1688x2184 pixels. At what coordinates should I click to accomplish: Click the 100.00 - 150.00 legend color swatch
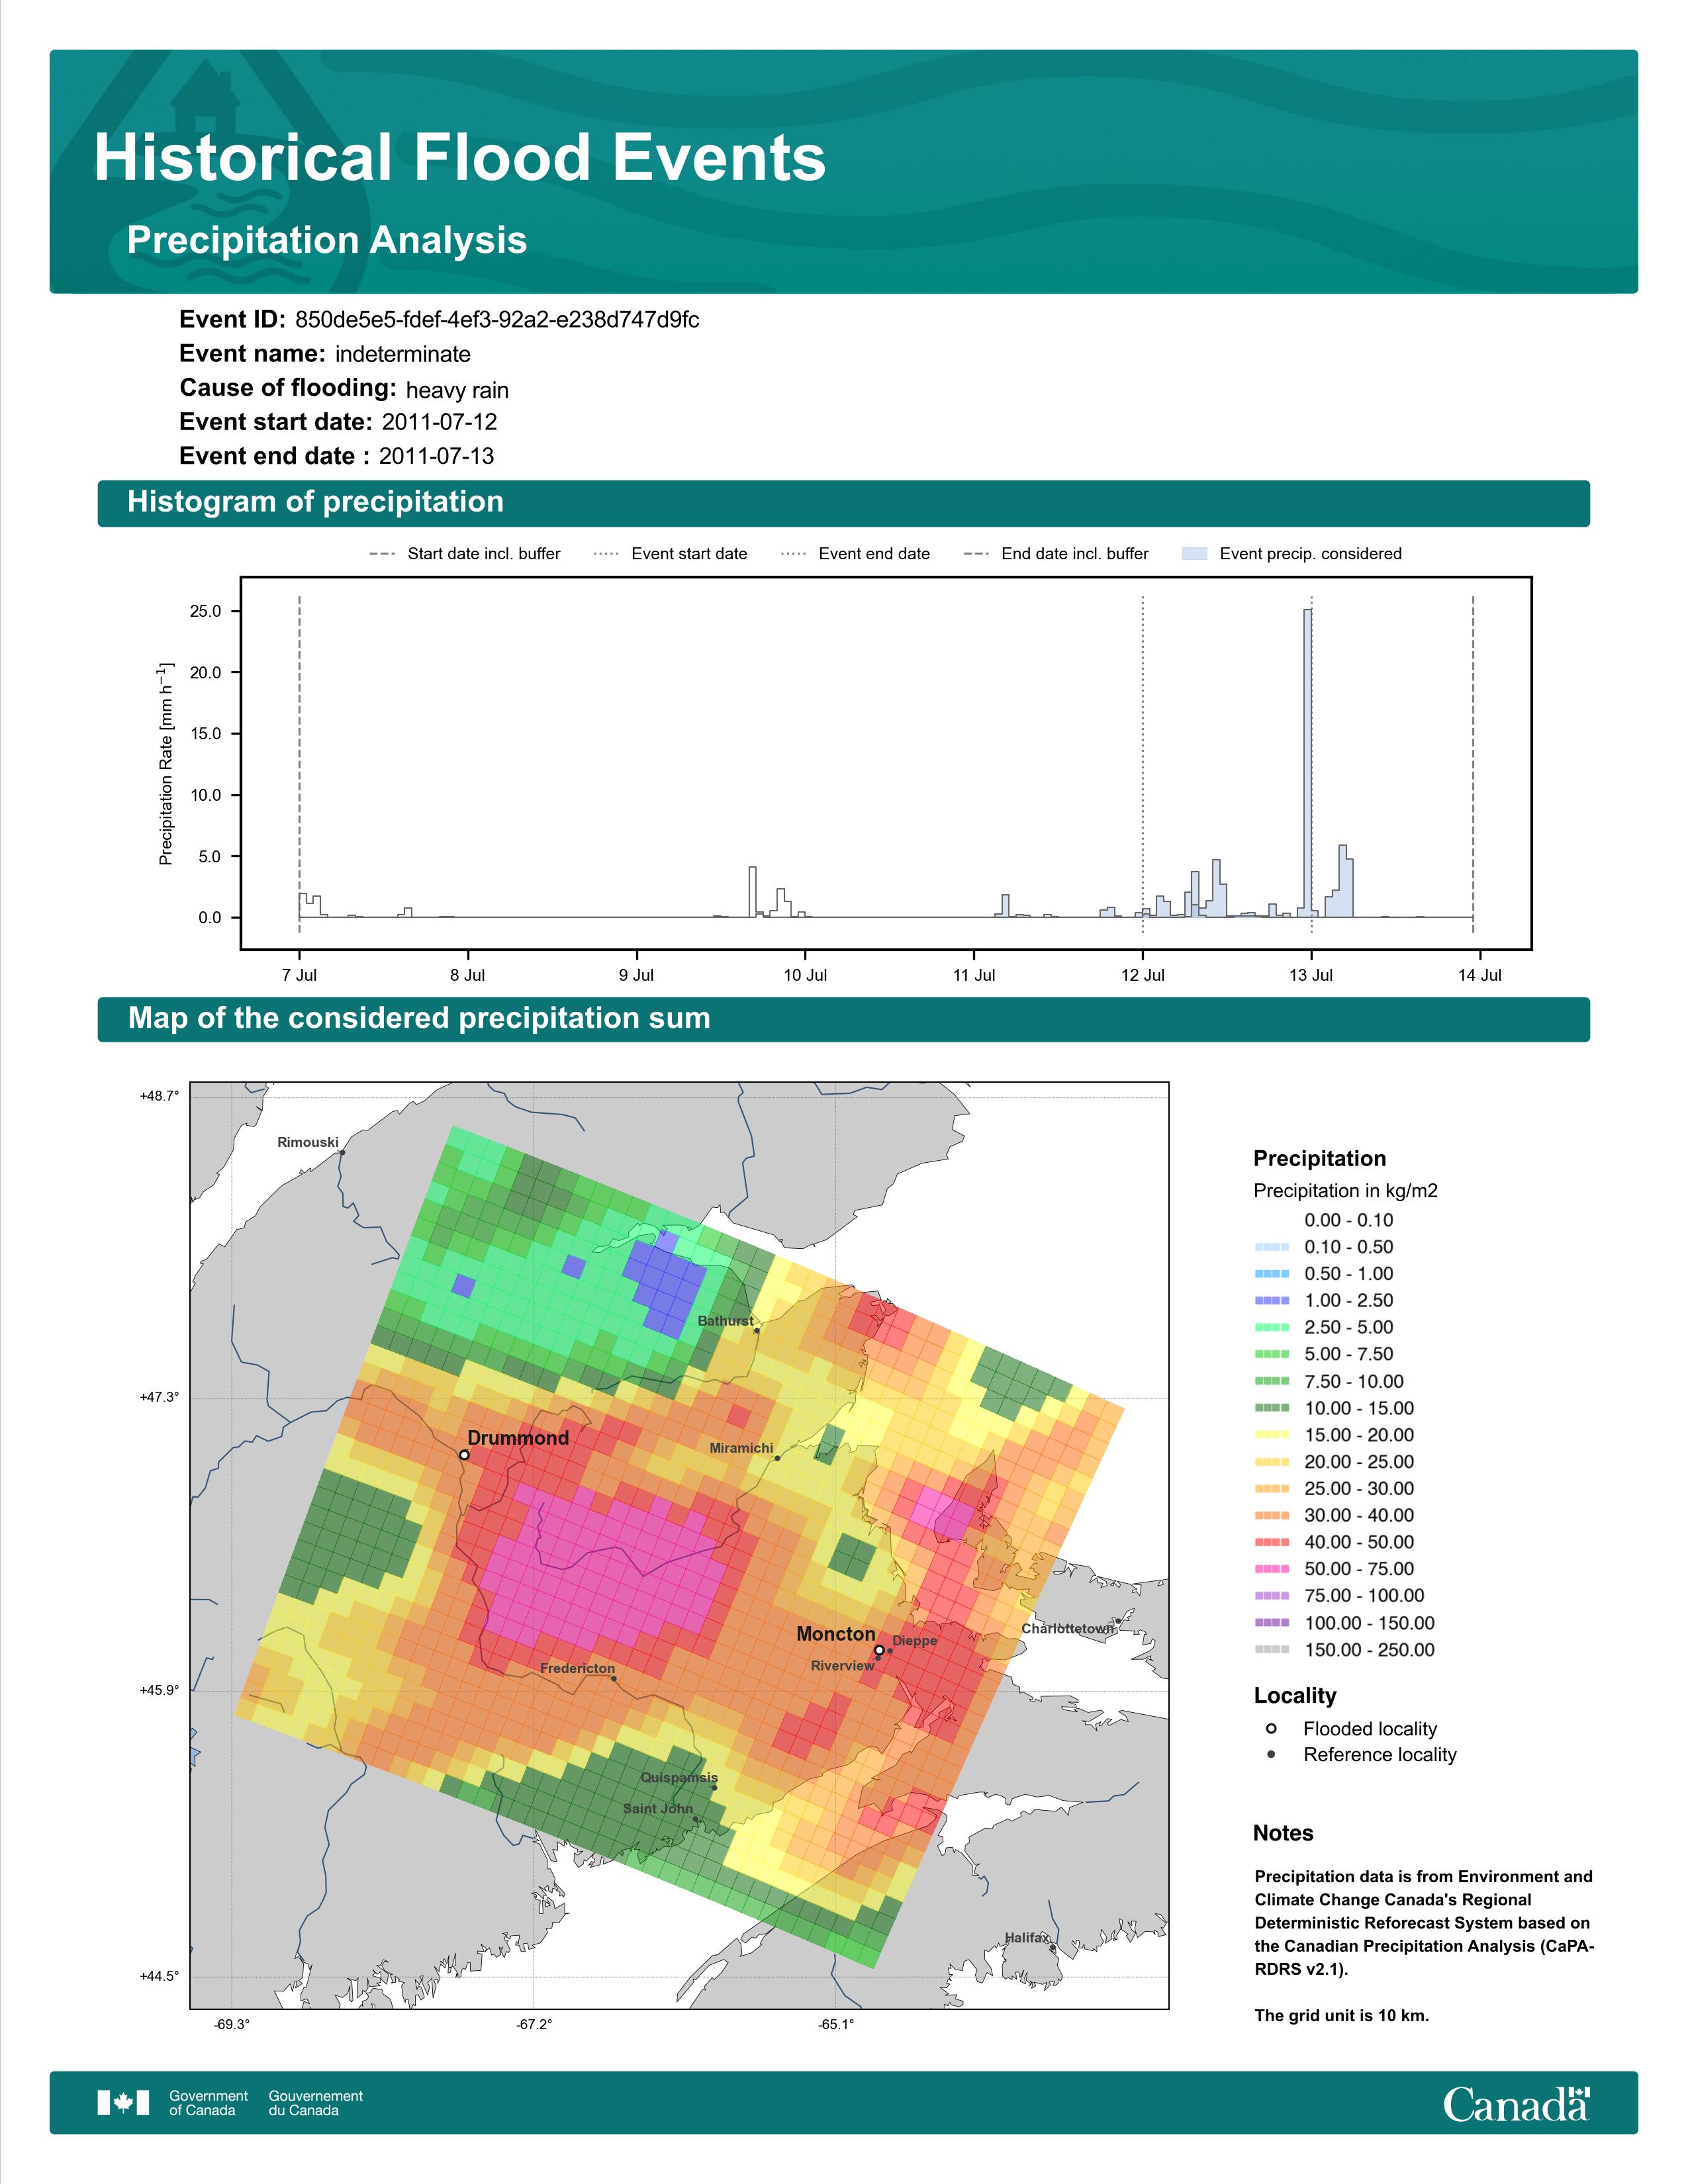(x=1271, y=1623)
